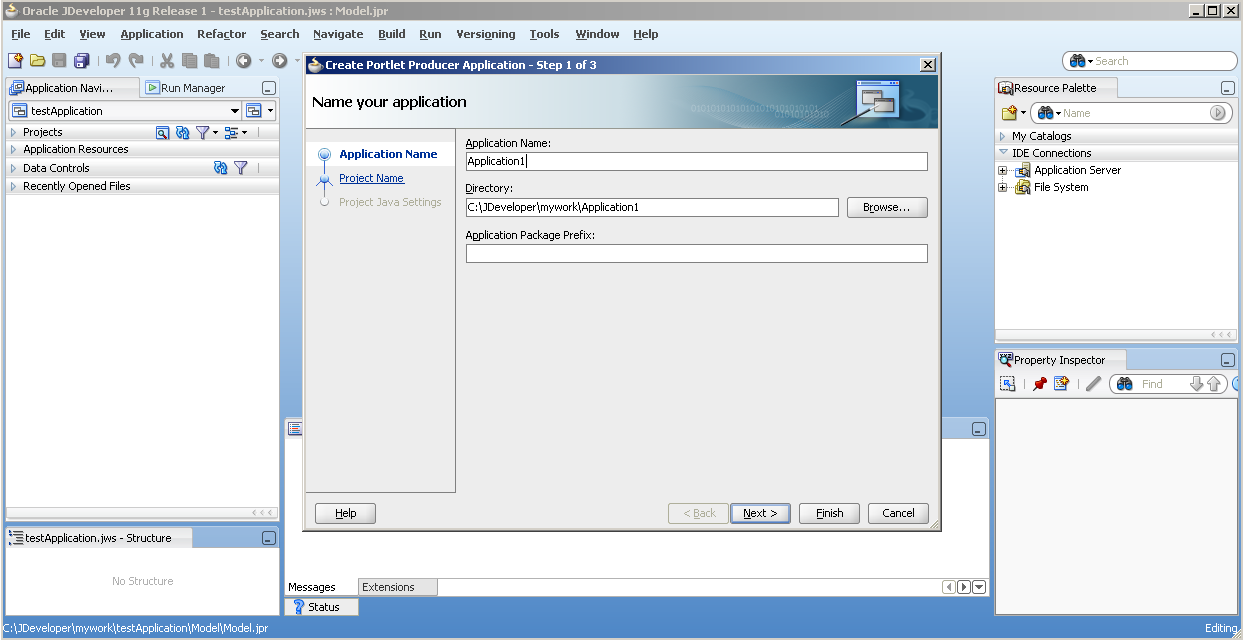Click the Next > button
1243x640 pixels.
(760, 513)
